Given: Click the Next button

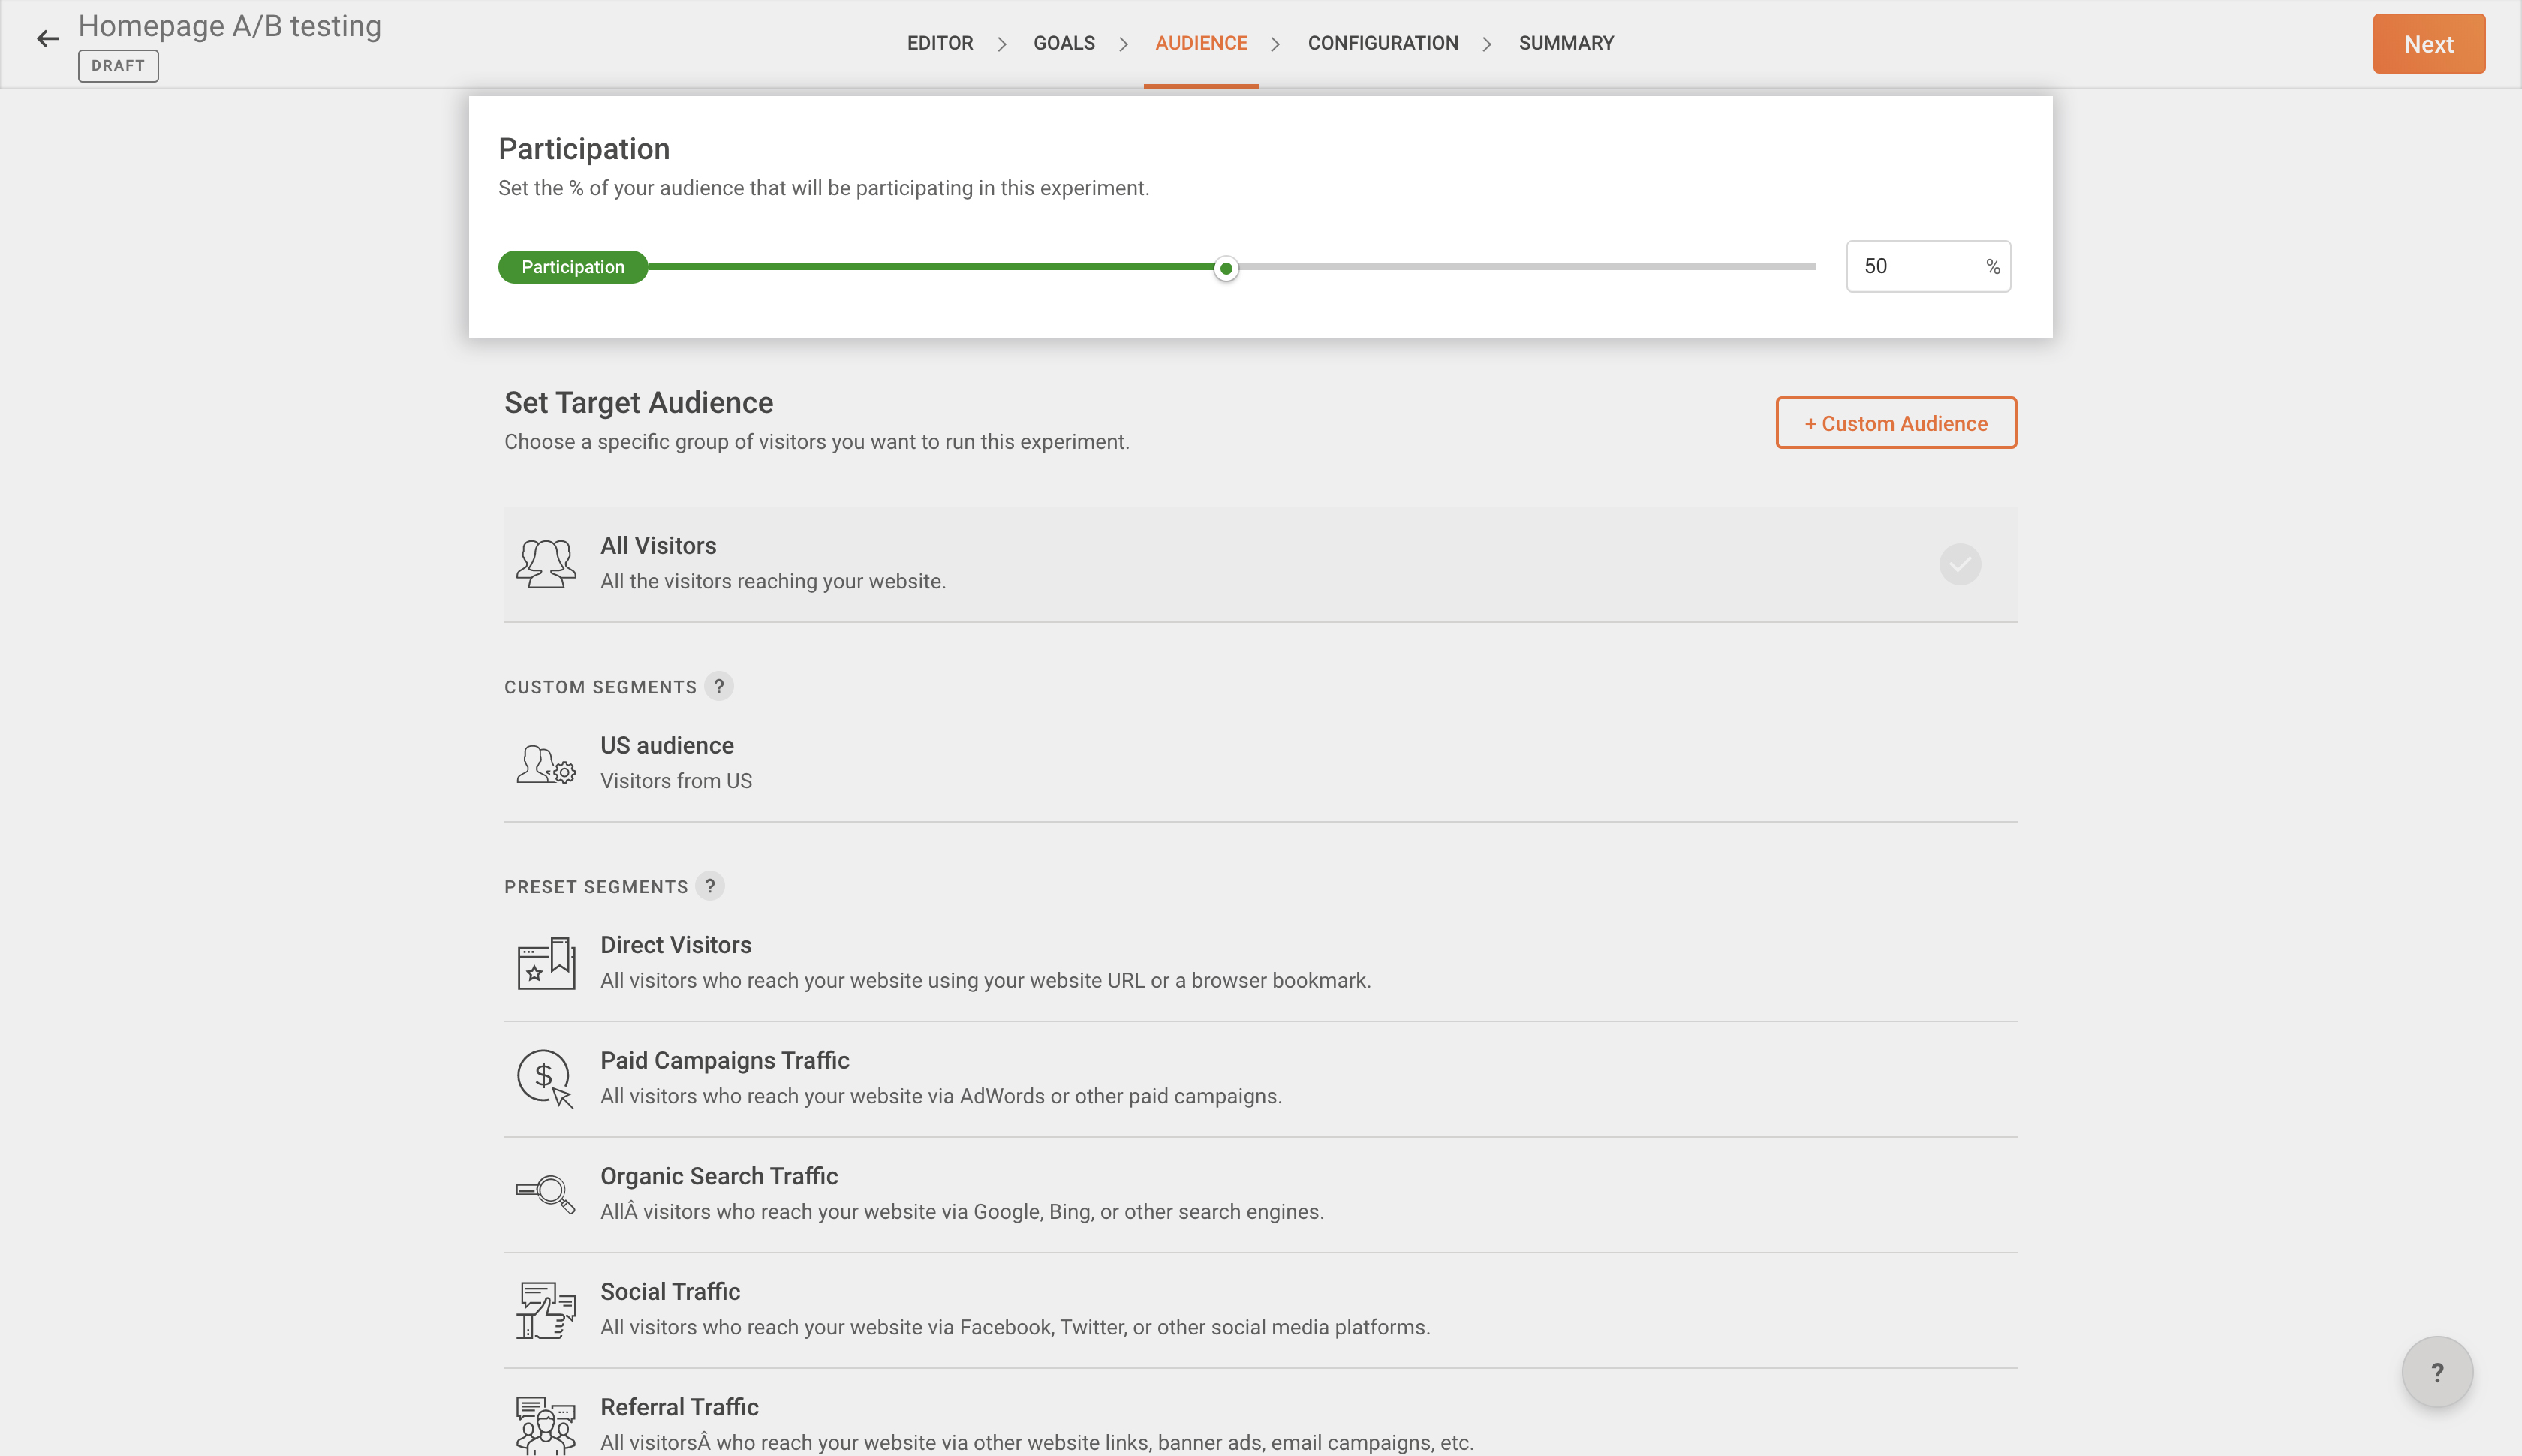Looking at the screenshot, I should tap(2428, 44).
